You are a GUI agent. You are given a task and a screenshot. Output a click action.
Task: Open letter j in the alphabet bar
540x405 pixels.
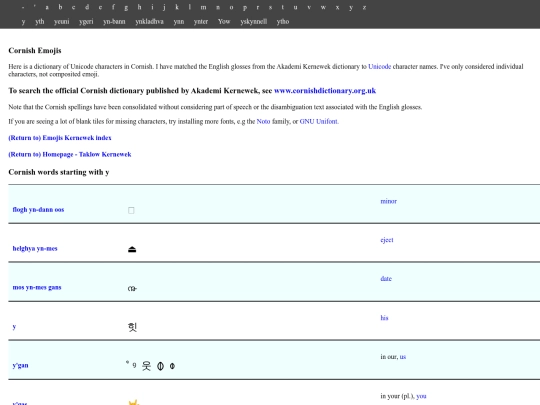click(164, 7)
